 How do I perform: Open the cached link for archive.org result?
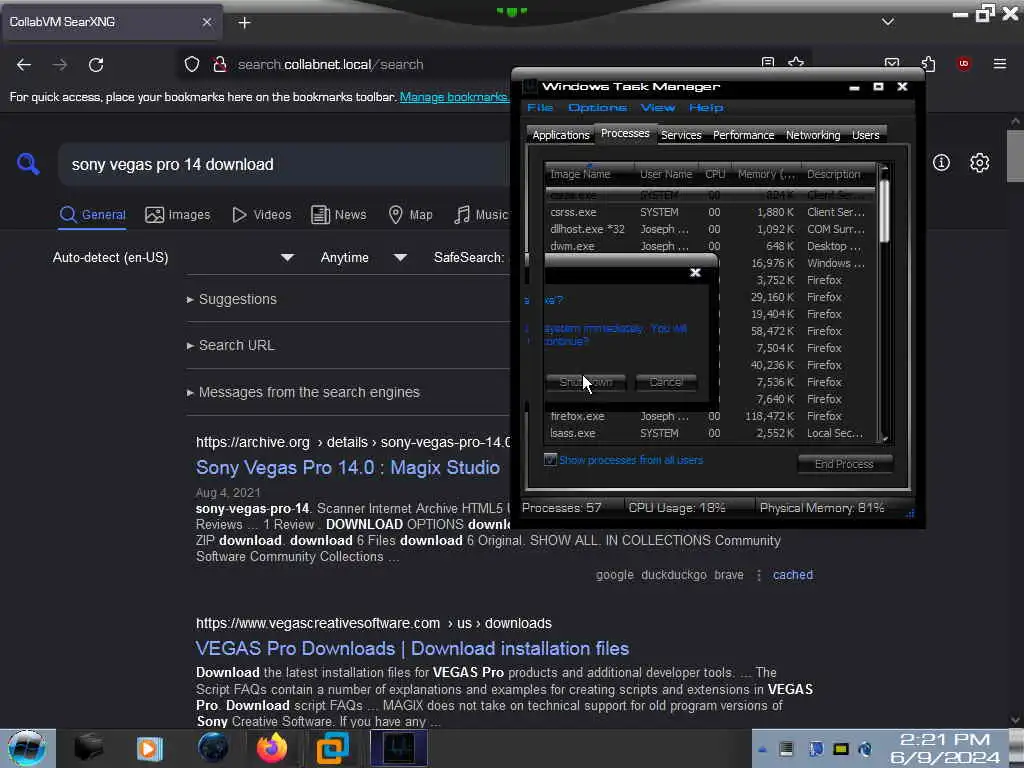[x=793, y=575]
